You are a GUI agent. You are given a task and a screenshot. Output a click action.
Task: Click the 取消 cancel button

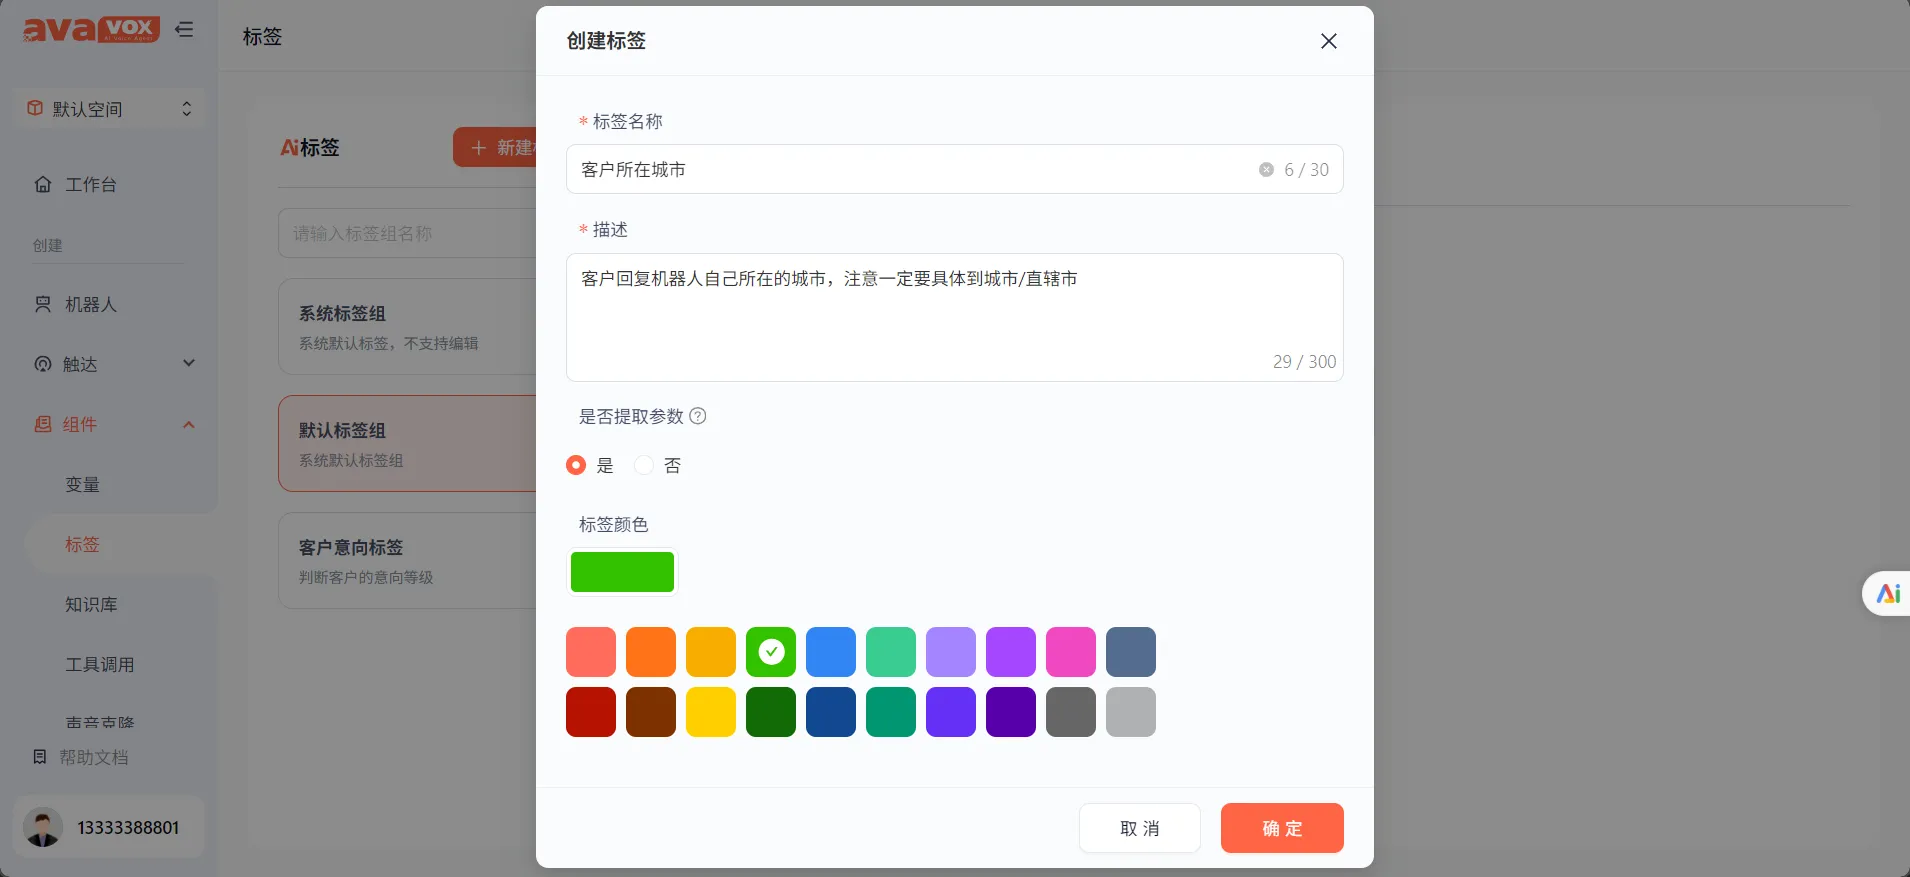tap(1139, 828)
